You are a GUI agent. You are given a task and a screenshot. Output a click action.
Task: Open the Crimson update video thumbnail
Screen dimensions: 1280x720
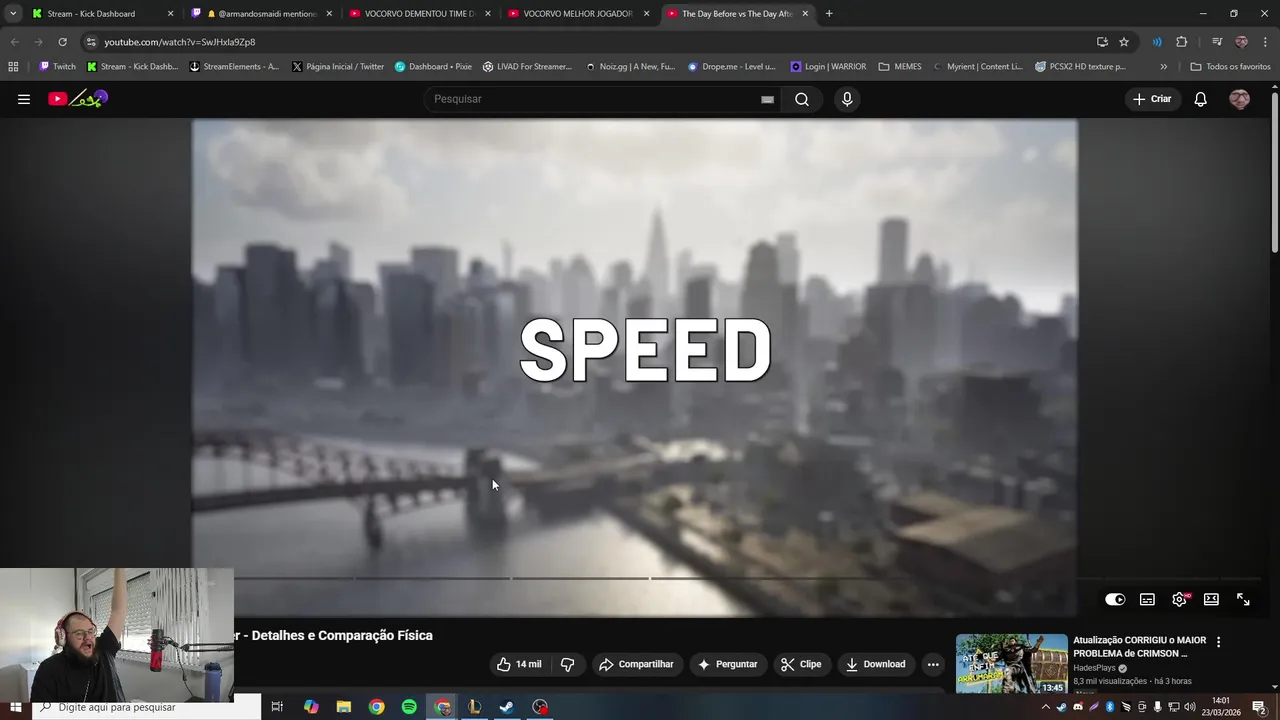[x=1012, y=663]
